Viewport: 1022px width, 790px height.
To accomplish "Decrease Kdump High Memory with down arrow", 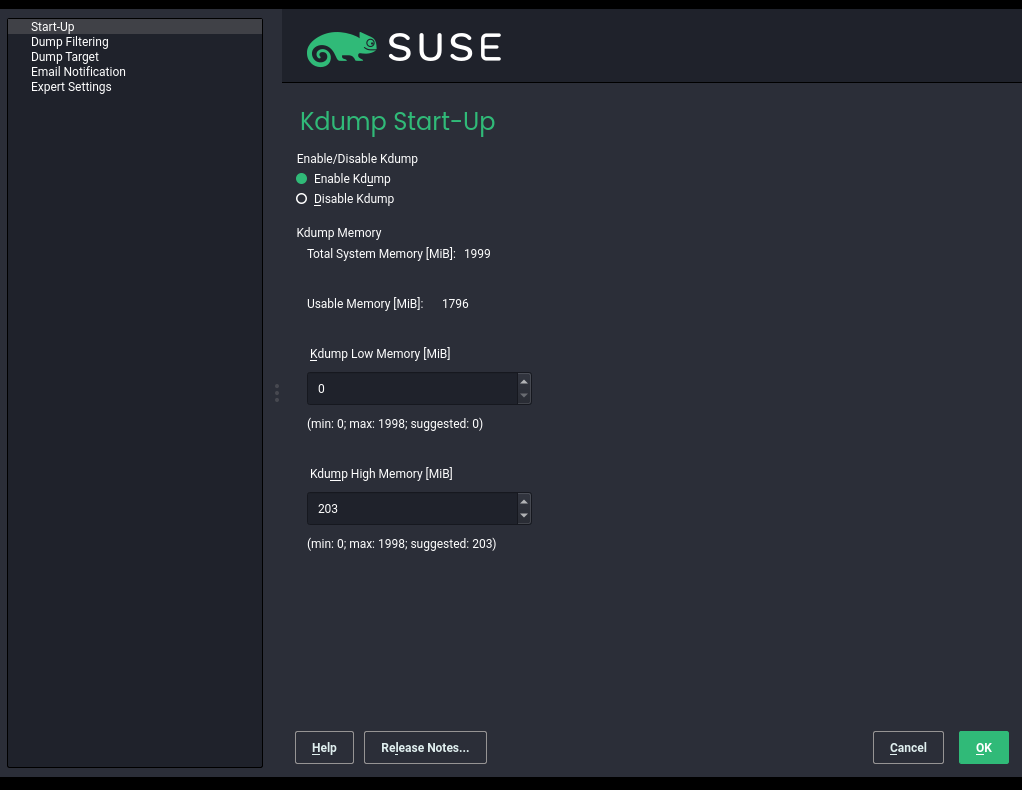I will click(x=524, y=516).
